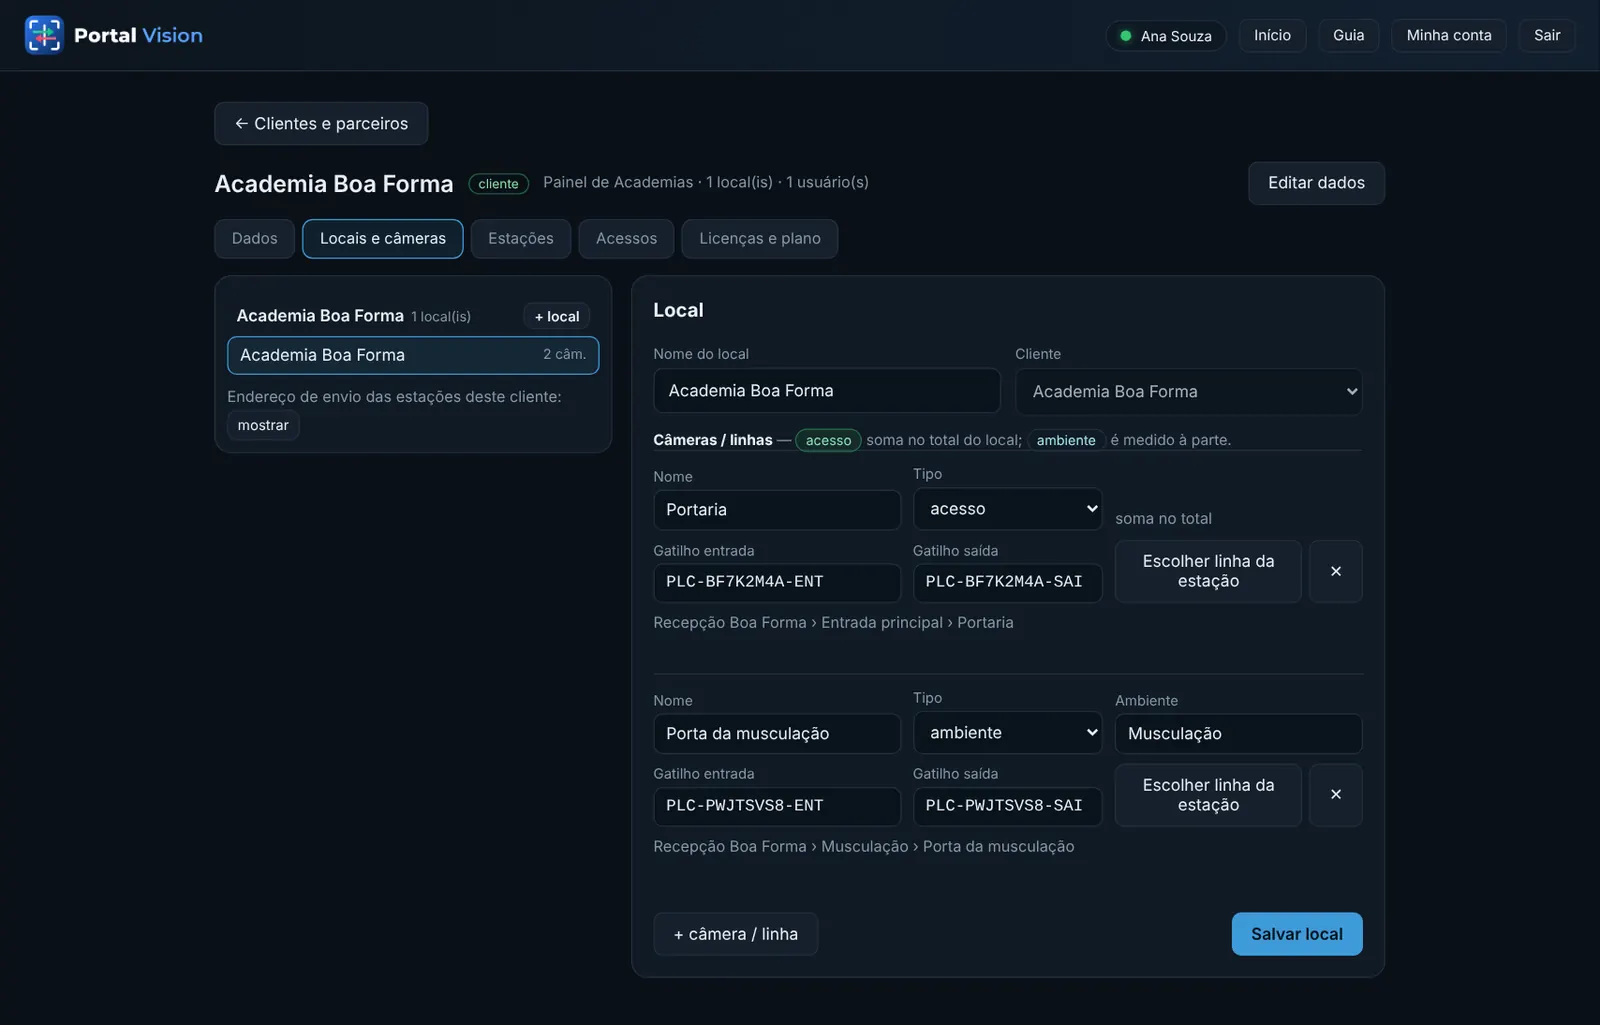Click the cliente badge next to the title
Image resolution: width=1600 pixels, height=1025 pixels.
click(x=498, y=184)
